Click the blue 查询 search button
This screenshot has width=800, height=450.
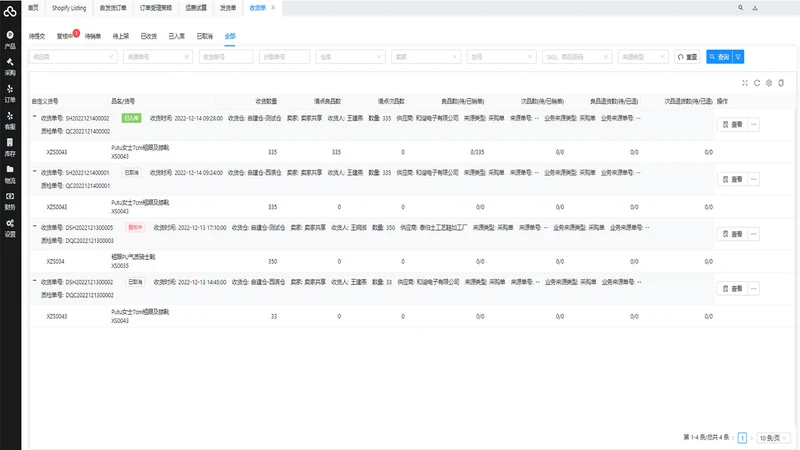click(x=719, y=57)
